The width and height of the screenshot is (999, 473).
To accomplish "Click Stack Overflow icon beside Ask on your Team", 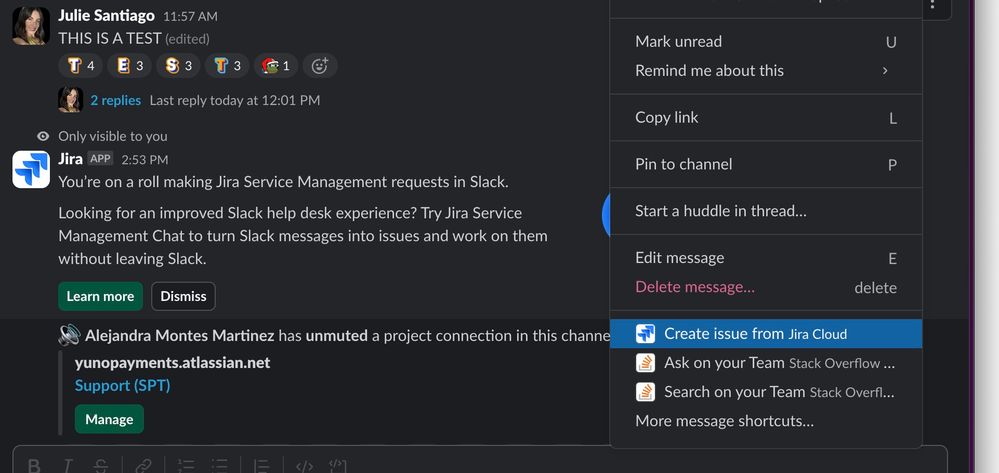I will 645,363.
